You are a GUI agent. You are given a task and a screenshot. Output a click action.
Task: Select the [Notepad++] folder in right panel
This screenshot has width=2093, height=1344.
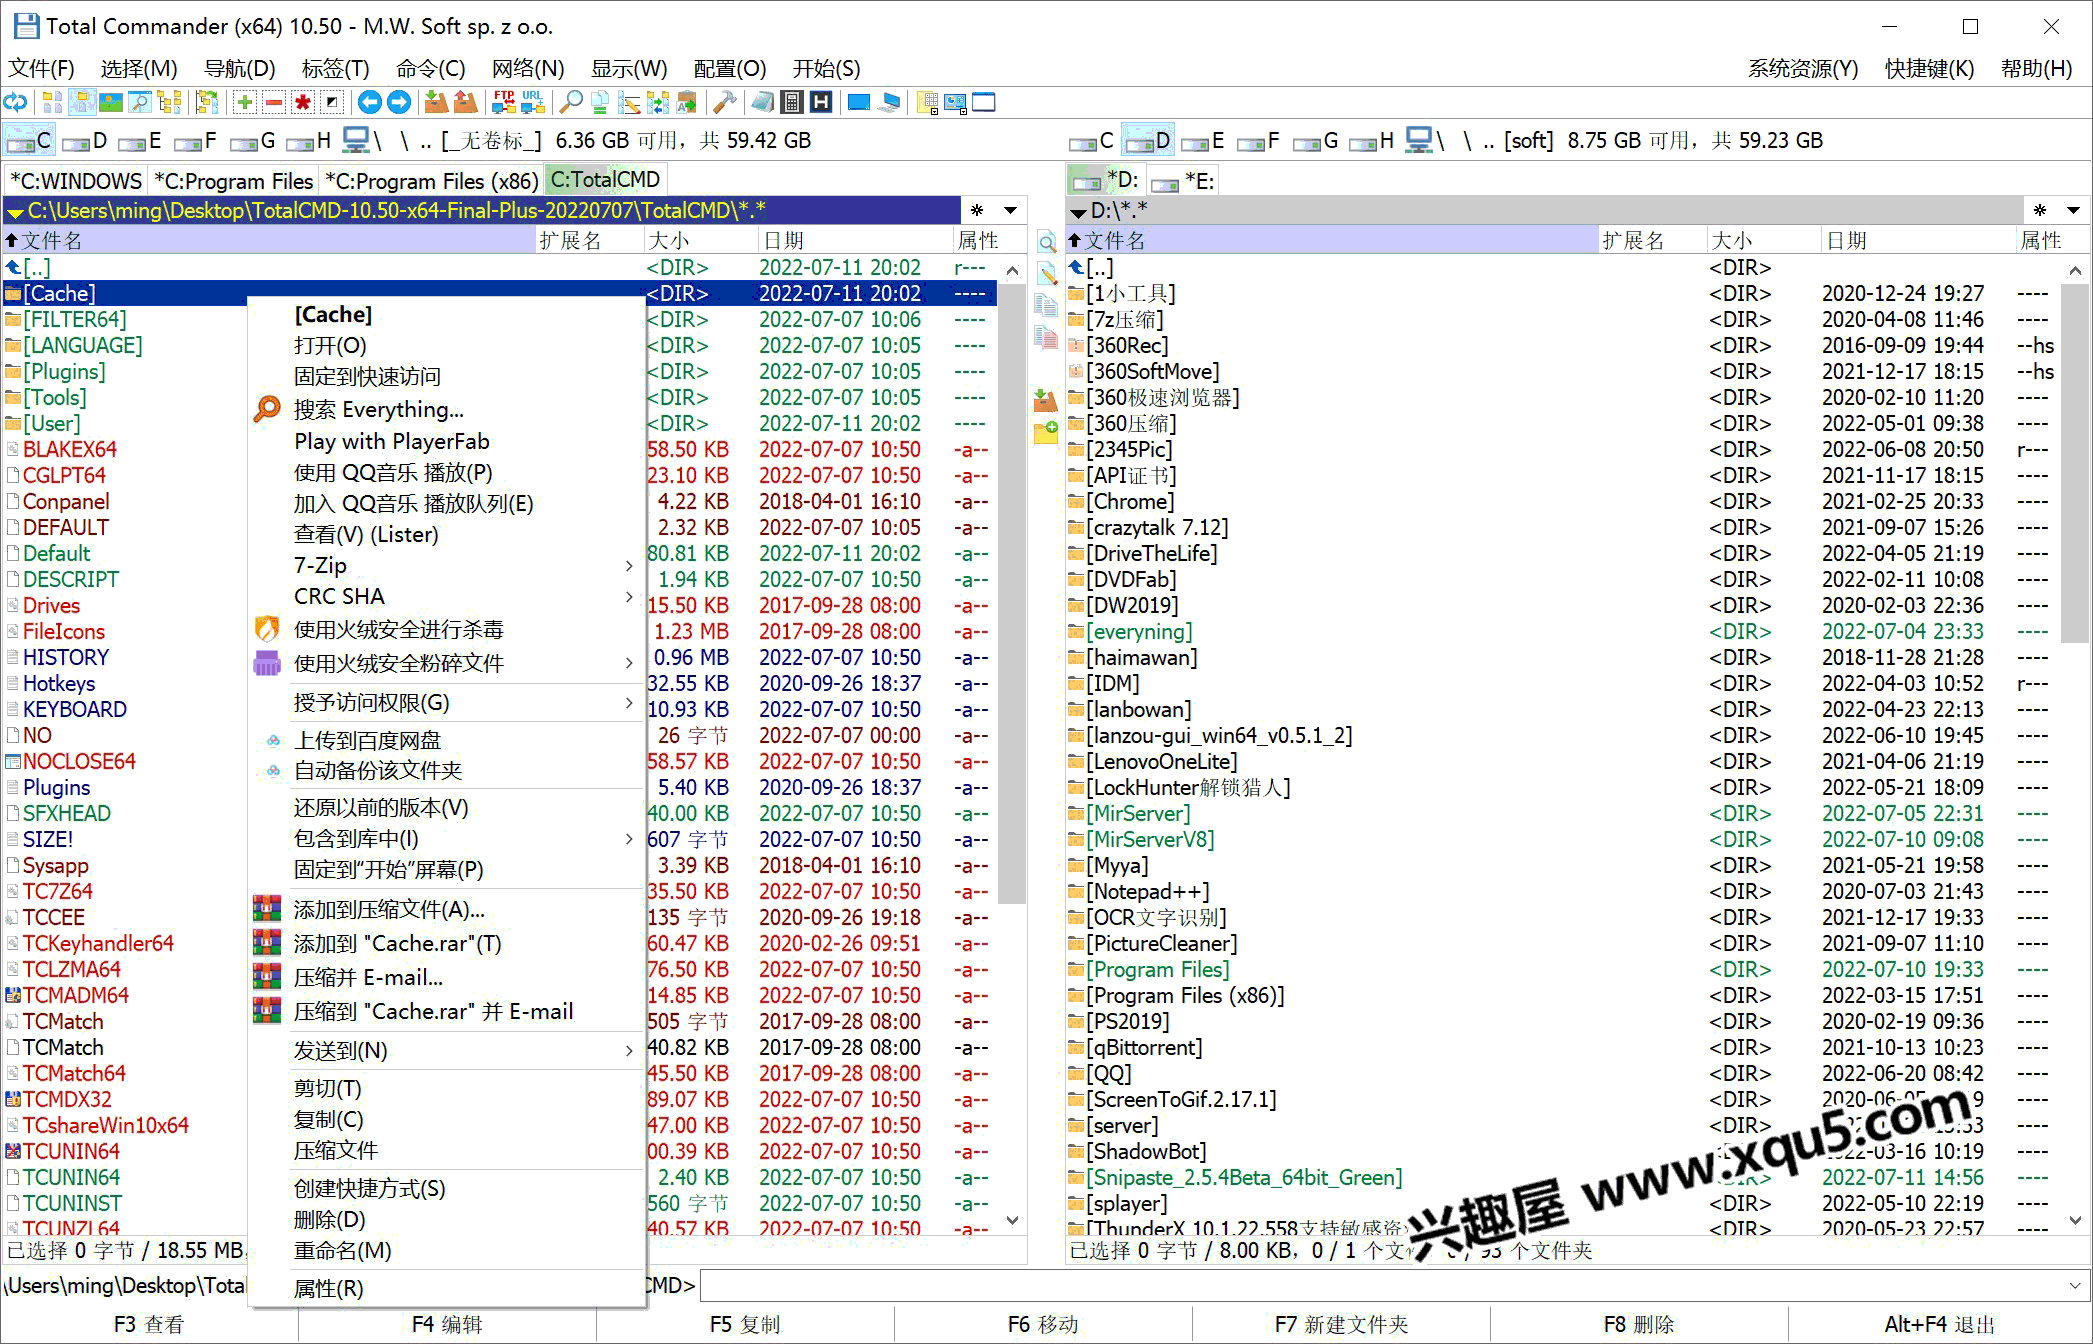pyautogui.click(x=1147, y=892)
